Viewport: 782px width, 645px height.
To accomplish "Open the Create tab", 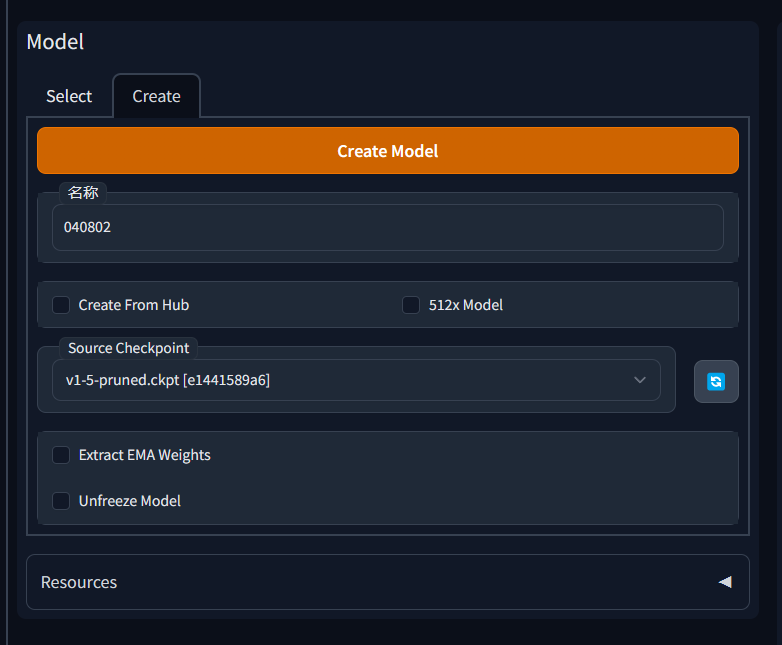I will point(157,96).
